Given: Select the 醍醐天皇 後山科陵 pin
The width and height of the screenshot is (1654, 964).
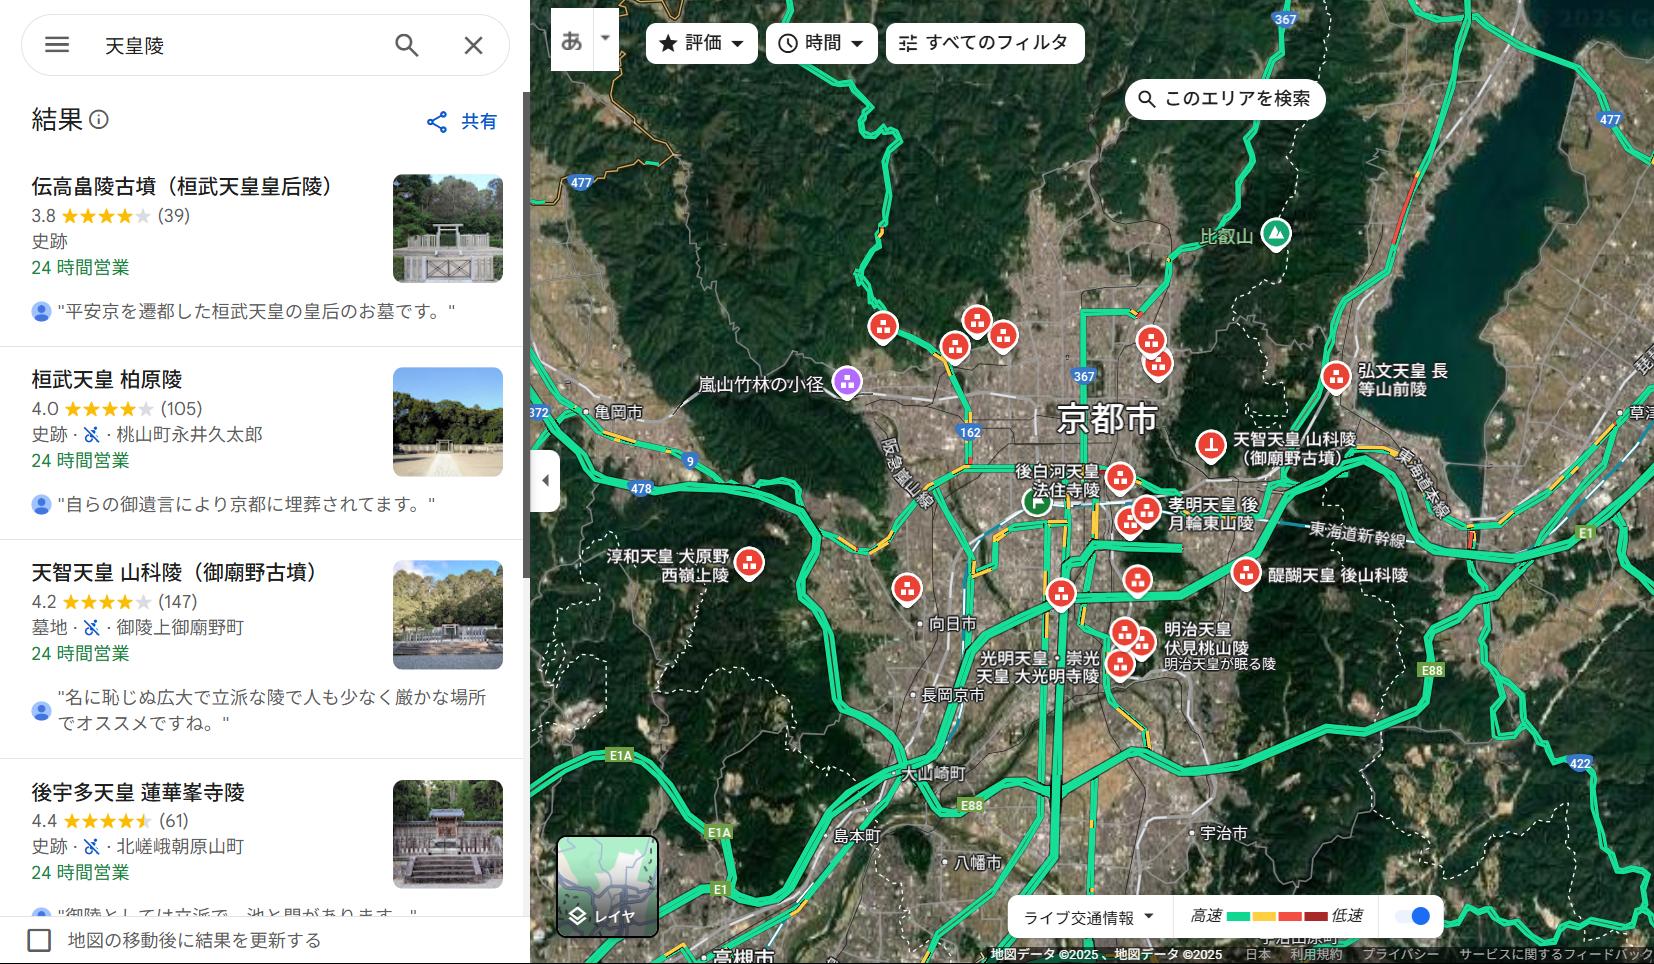Looking at the screenshot, I should (x=1246, y=573).
